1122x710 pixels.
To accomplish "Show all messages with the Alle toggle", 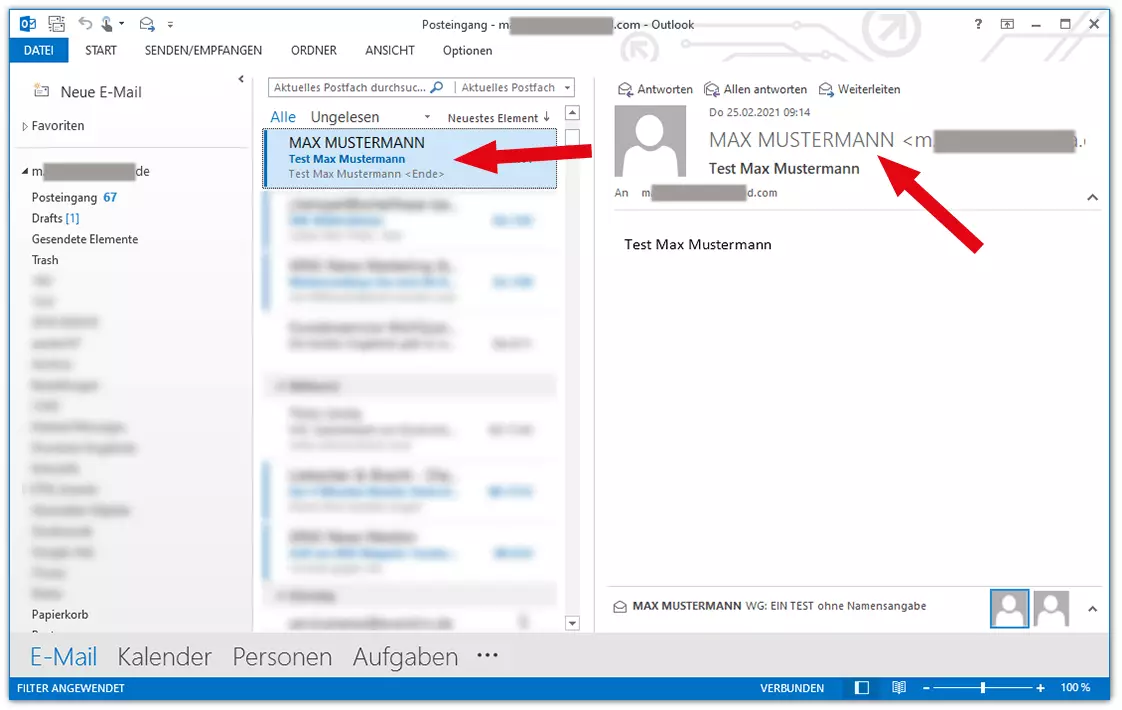I will (x=282, y=116).
